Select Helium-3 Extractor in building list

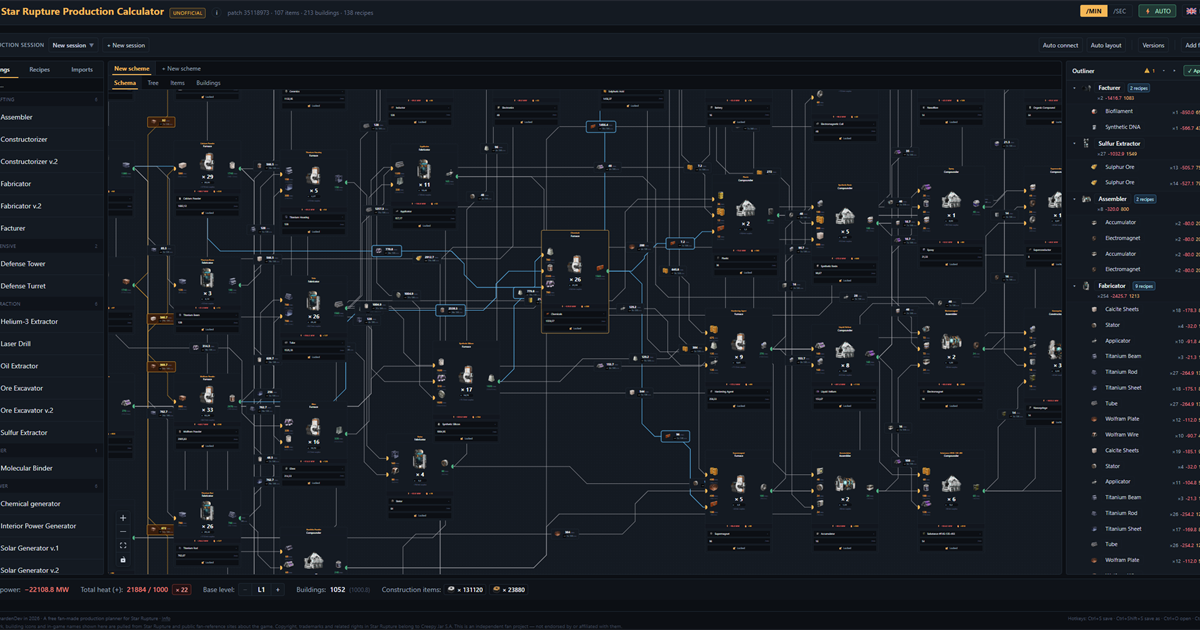(50, 322)
